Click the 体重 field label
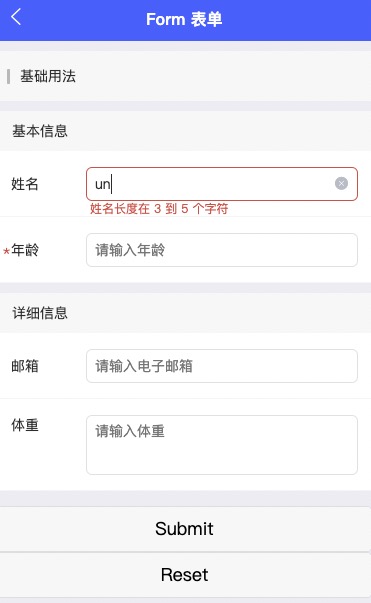 pyautogui.click(x=25, y=425)
